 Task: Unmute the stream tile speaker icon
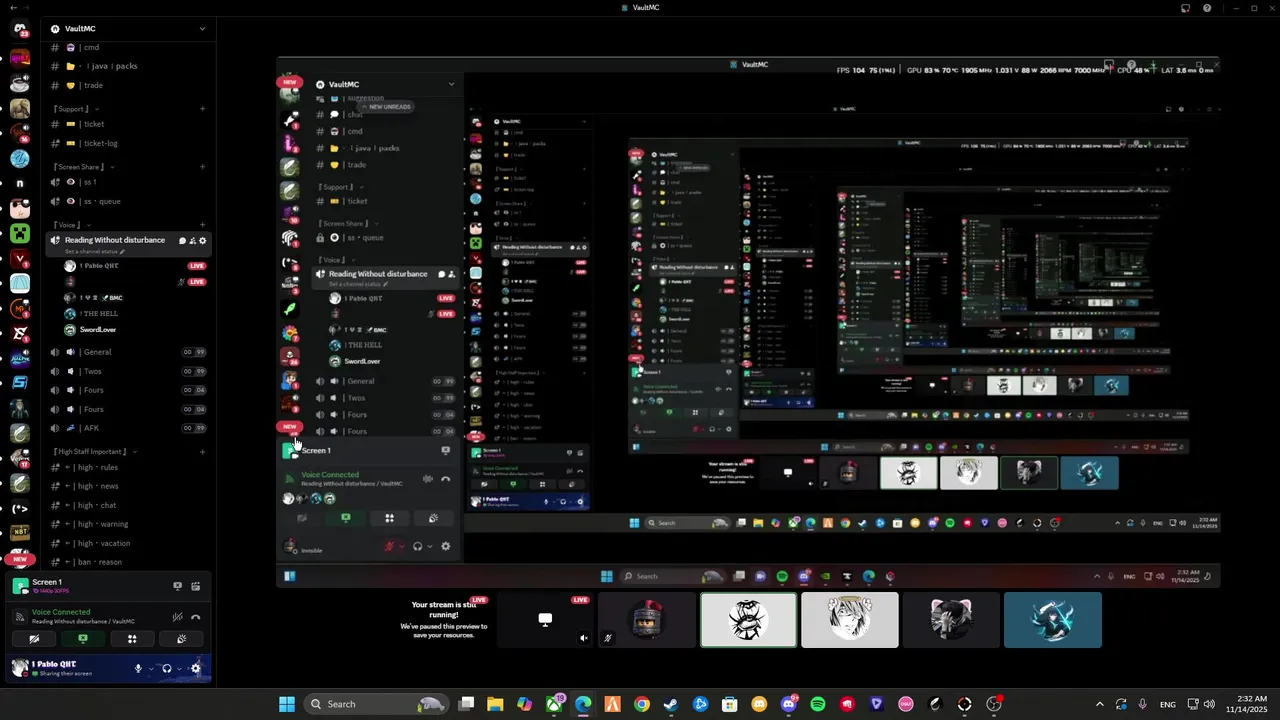584,638
